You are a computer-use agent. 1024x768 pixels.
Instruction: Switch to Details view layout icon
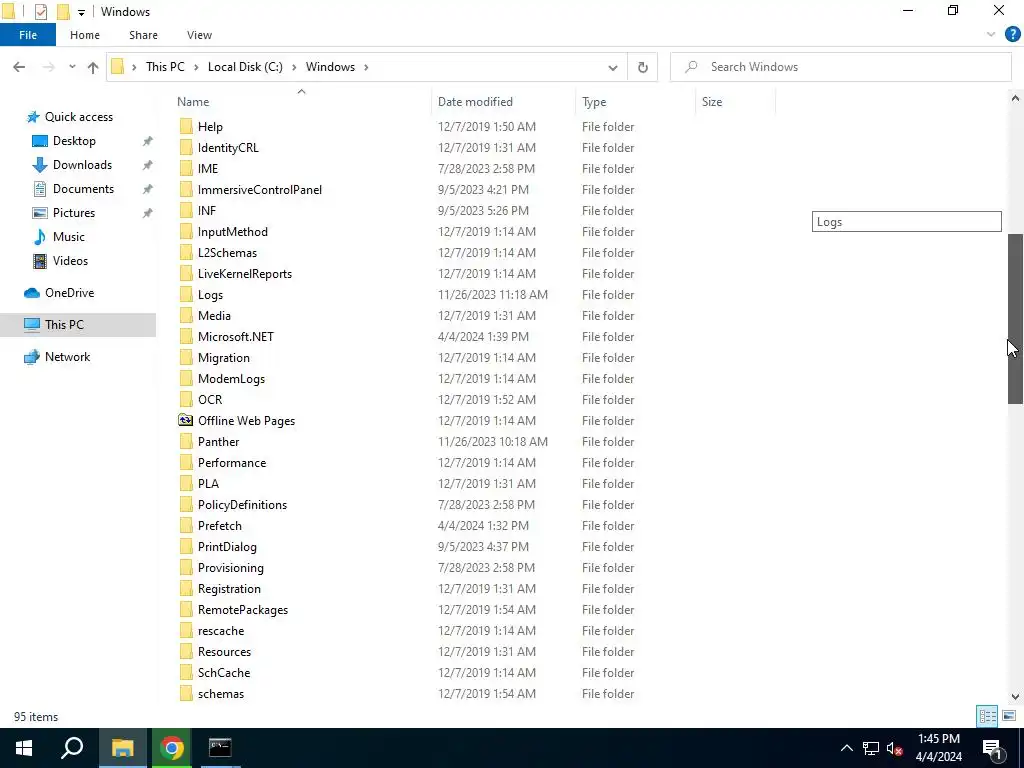(x=987, y=716)
